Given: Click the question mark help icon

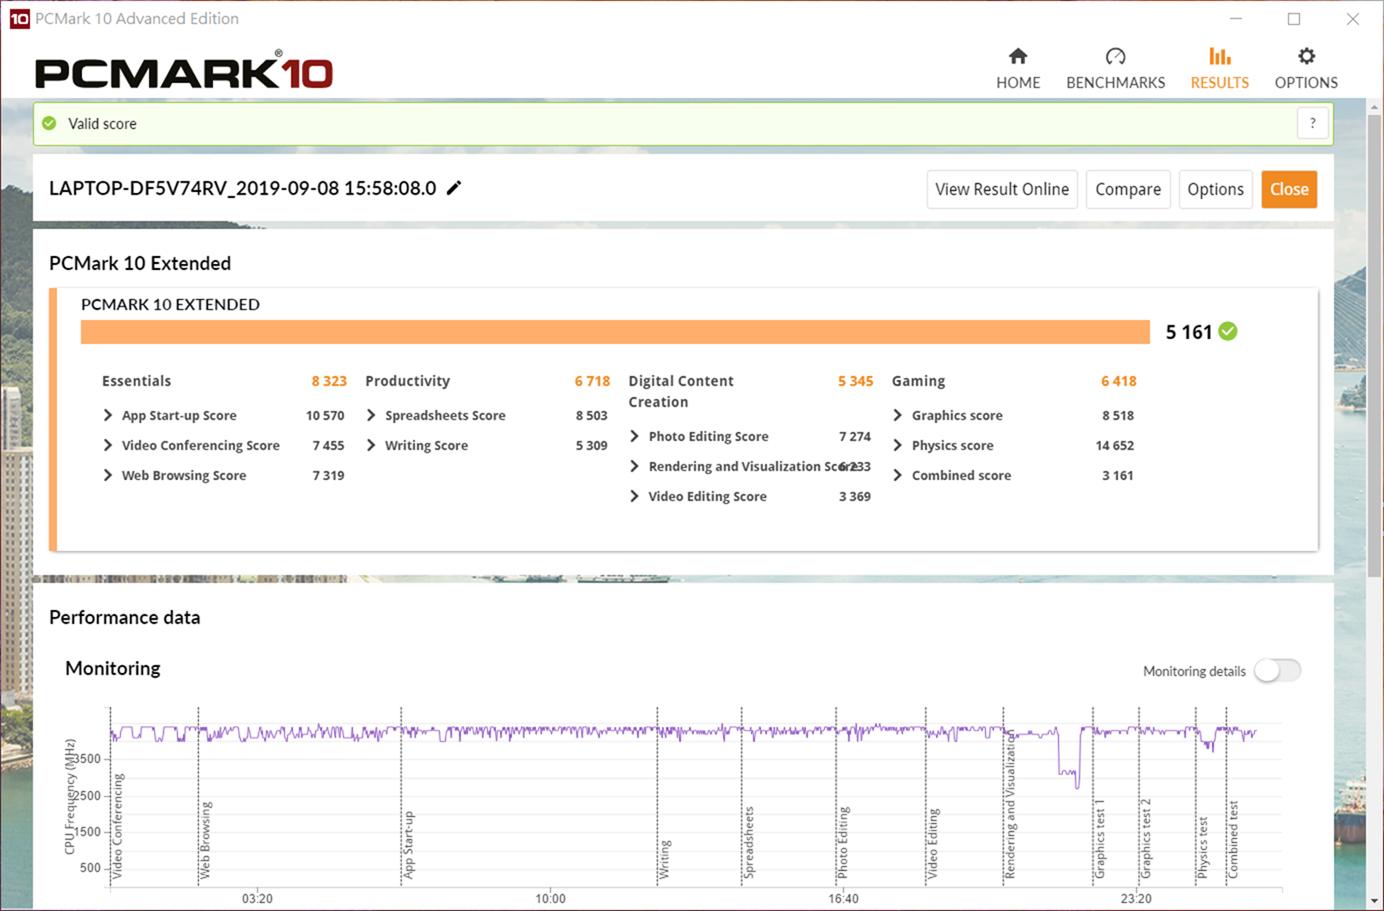Looking at the screenshot, I should point(1312,123).
